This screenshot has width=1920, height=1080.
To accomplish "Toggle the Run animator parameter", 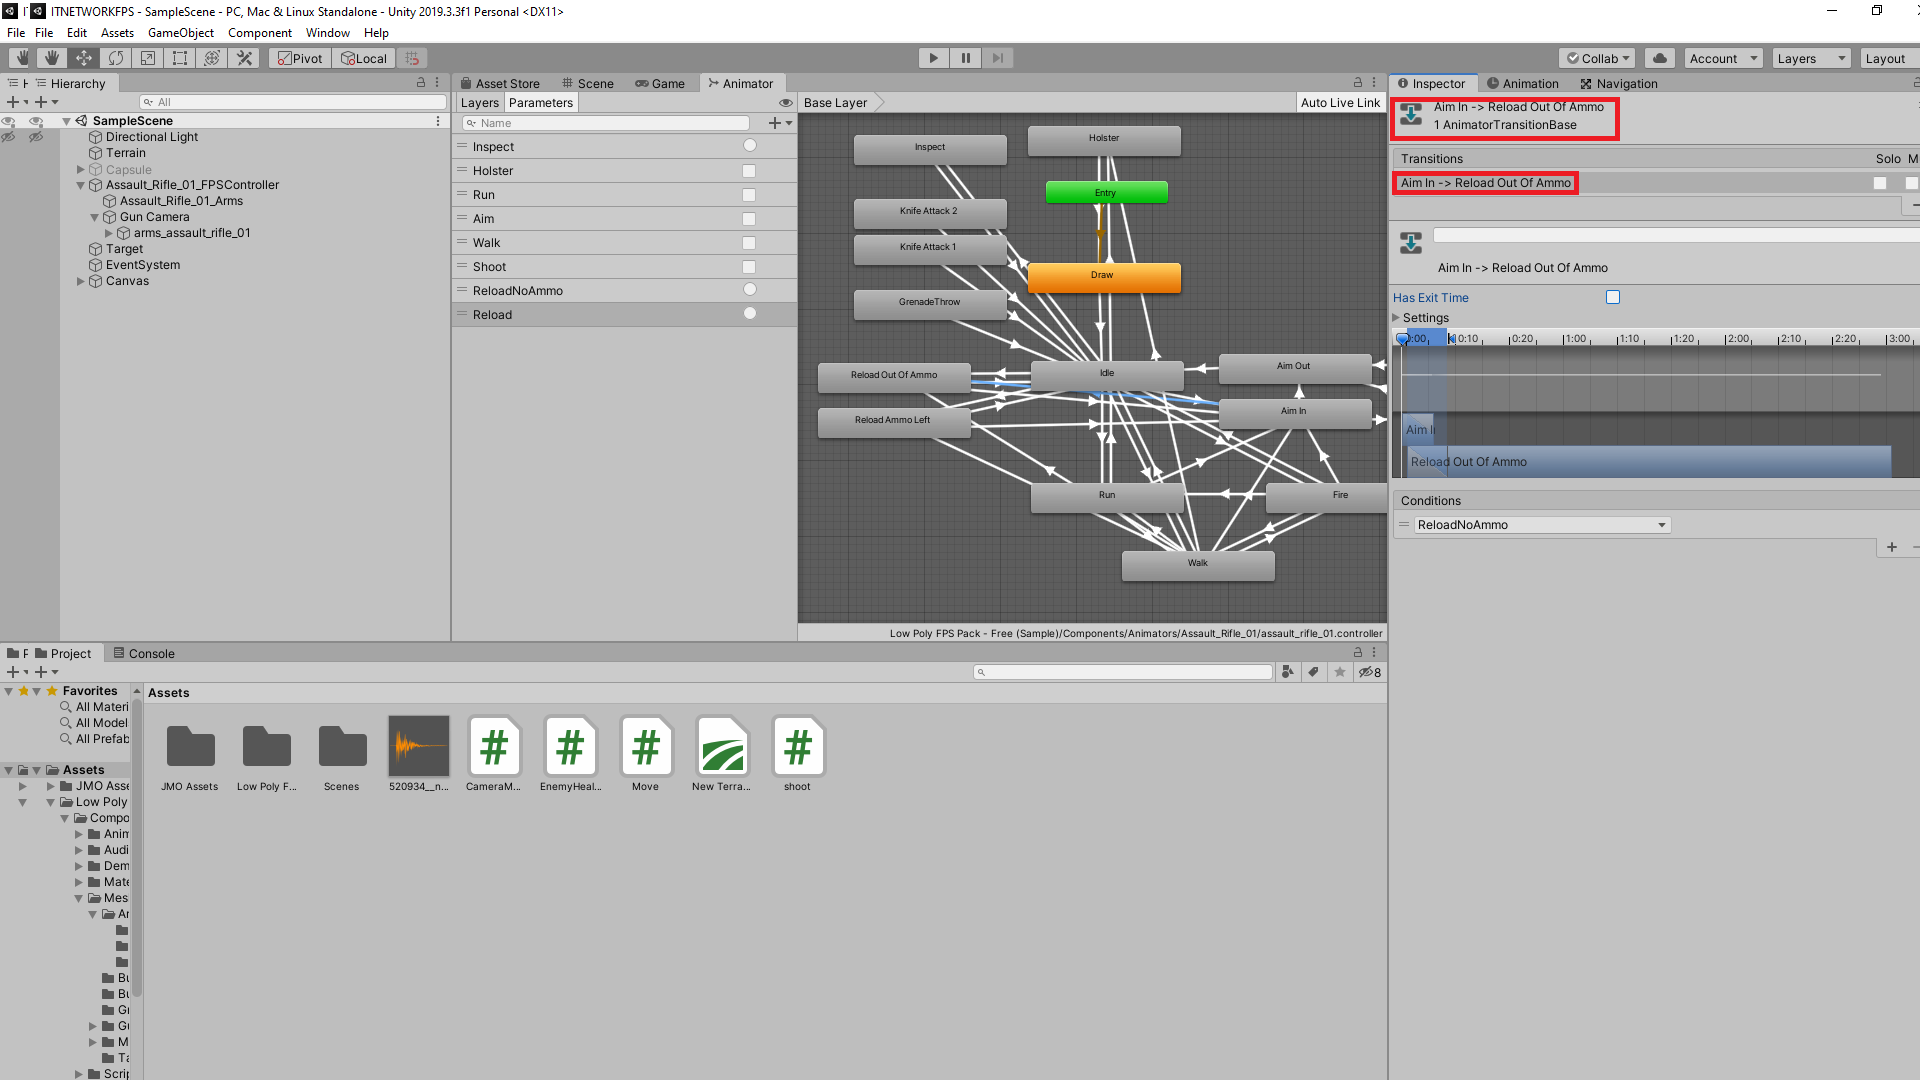I will coord(748,194).
